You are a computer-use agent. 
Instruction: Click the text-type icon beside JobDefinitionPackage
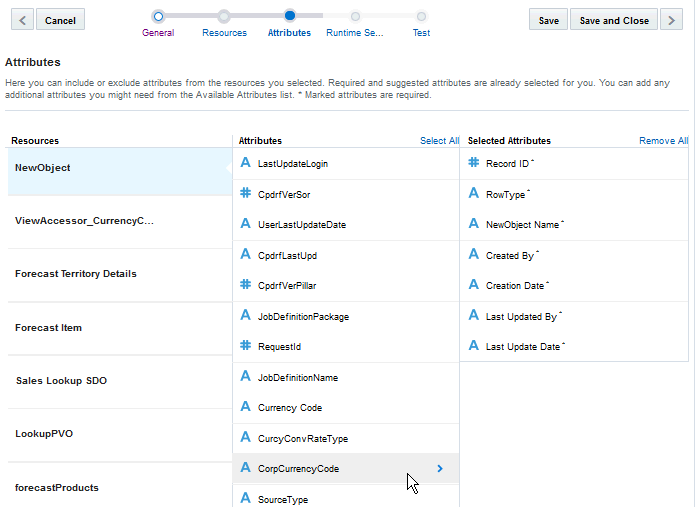click(x=245, y=316)
